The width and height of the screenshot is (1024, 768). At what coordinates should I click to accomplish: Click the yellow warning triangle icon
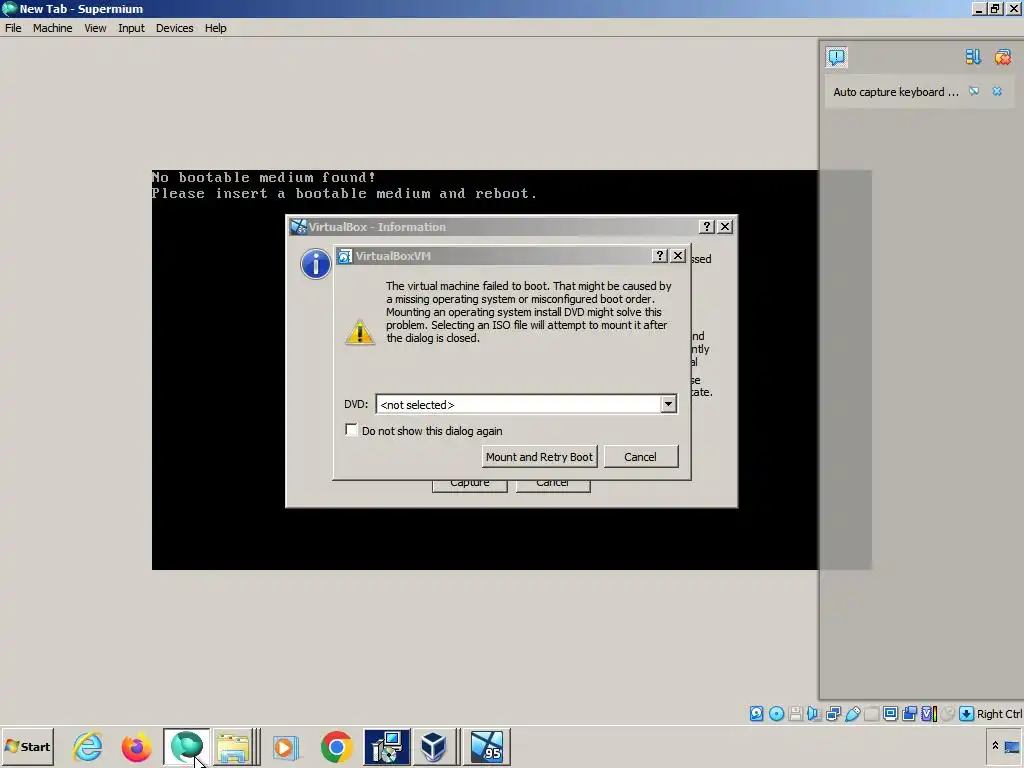(360, 332)
